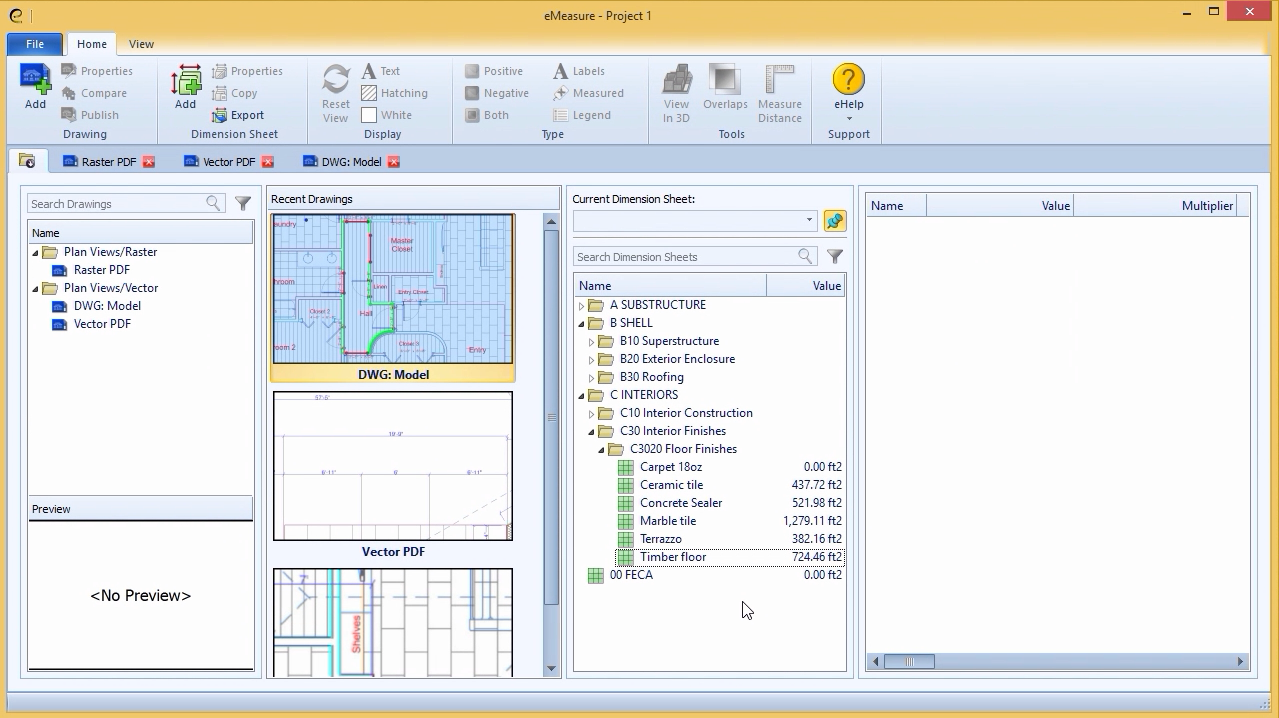The width and height of the screenshot is (1279, 718).
Task: Click the Add Drawing icon
Action: pos(35,80)
